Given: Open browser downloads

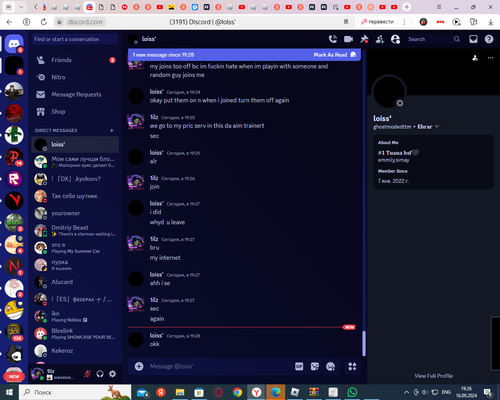Looking at the screenshot, I should coord(490,22).
